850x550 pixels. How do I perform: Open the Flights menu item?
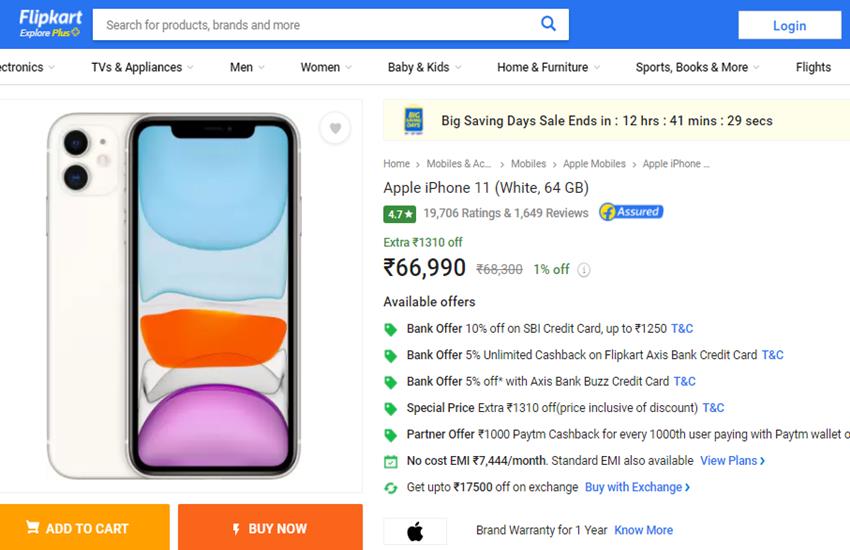813,67
